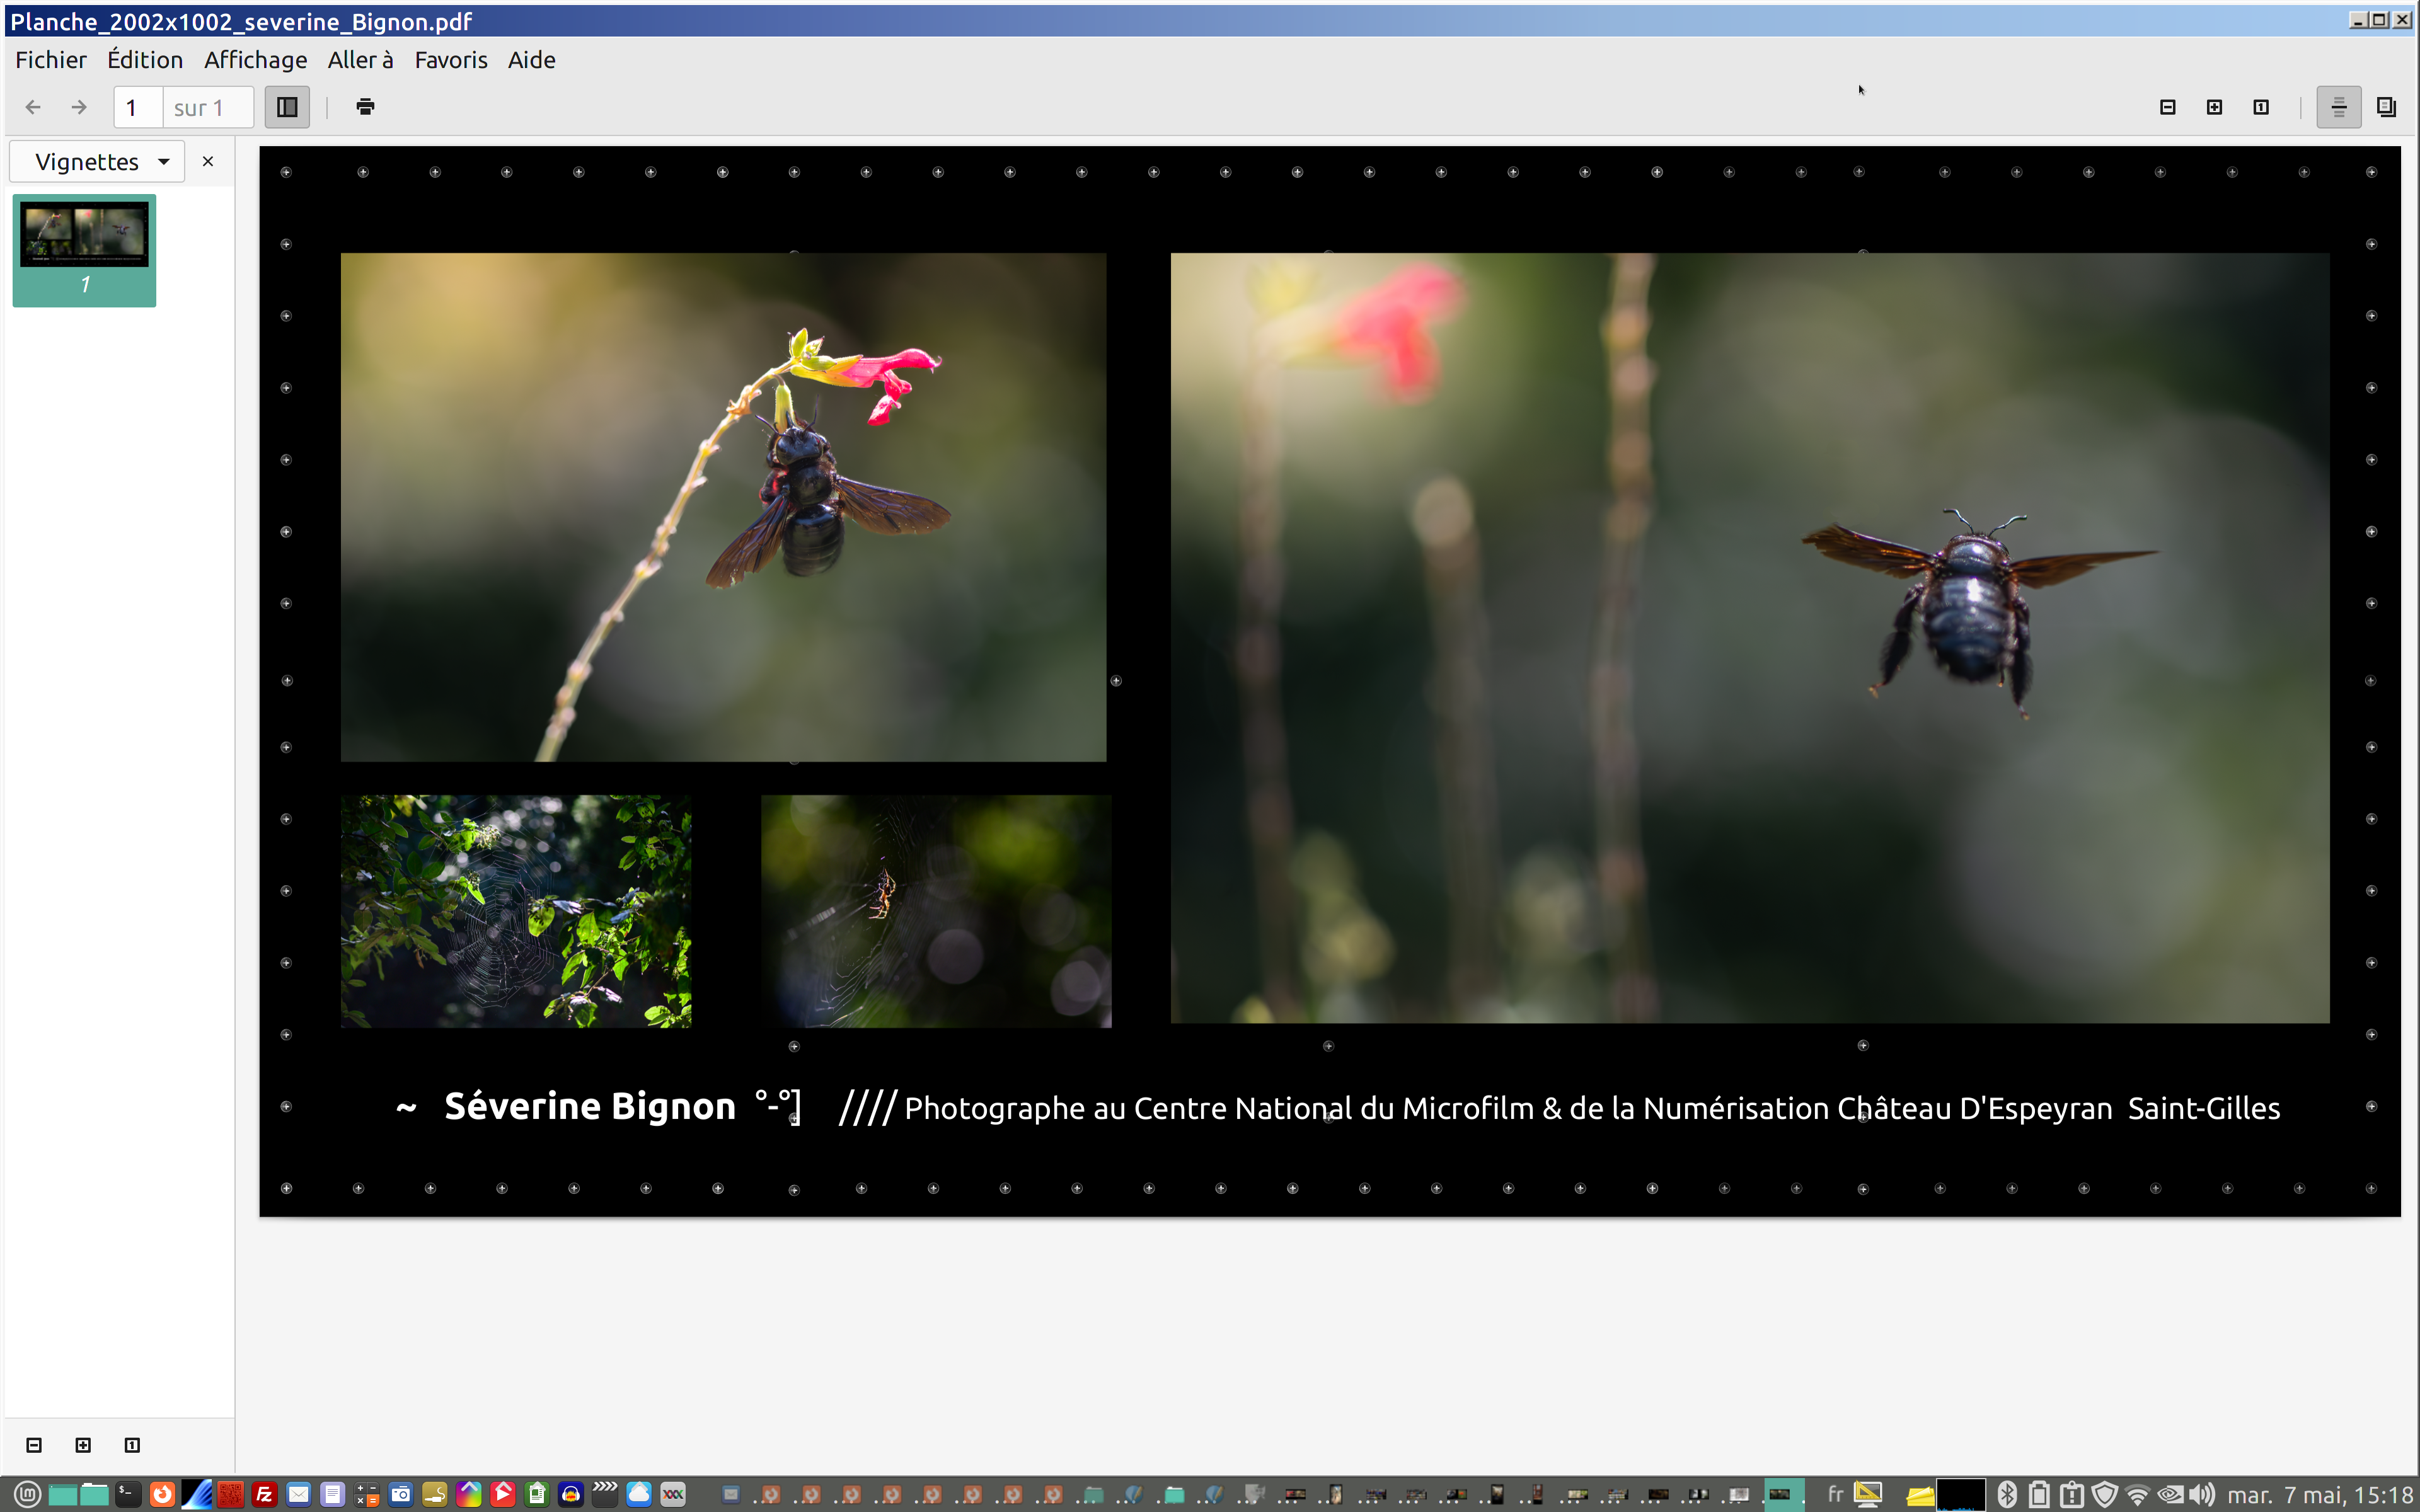Image resolution: width=2420 pixels, height=1512 pixels.
Task: Reset zoom to normal size in top toolbar
Action: point(2260,107)
